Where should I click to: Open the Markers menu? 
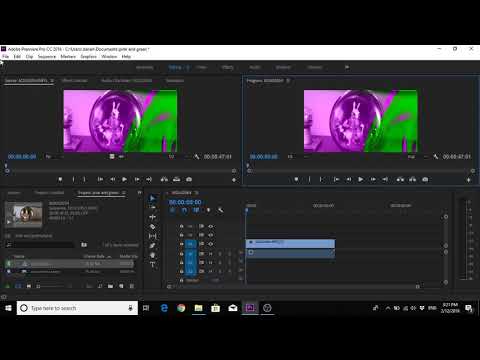click(68, 56)
